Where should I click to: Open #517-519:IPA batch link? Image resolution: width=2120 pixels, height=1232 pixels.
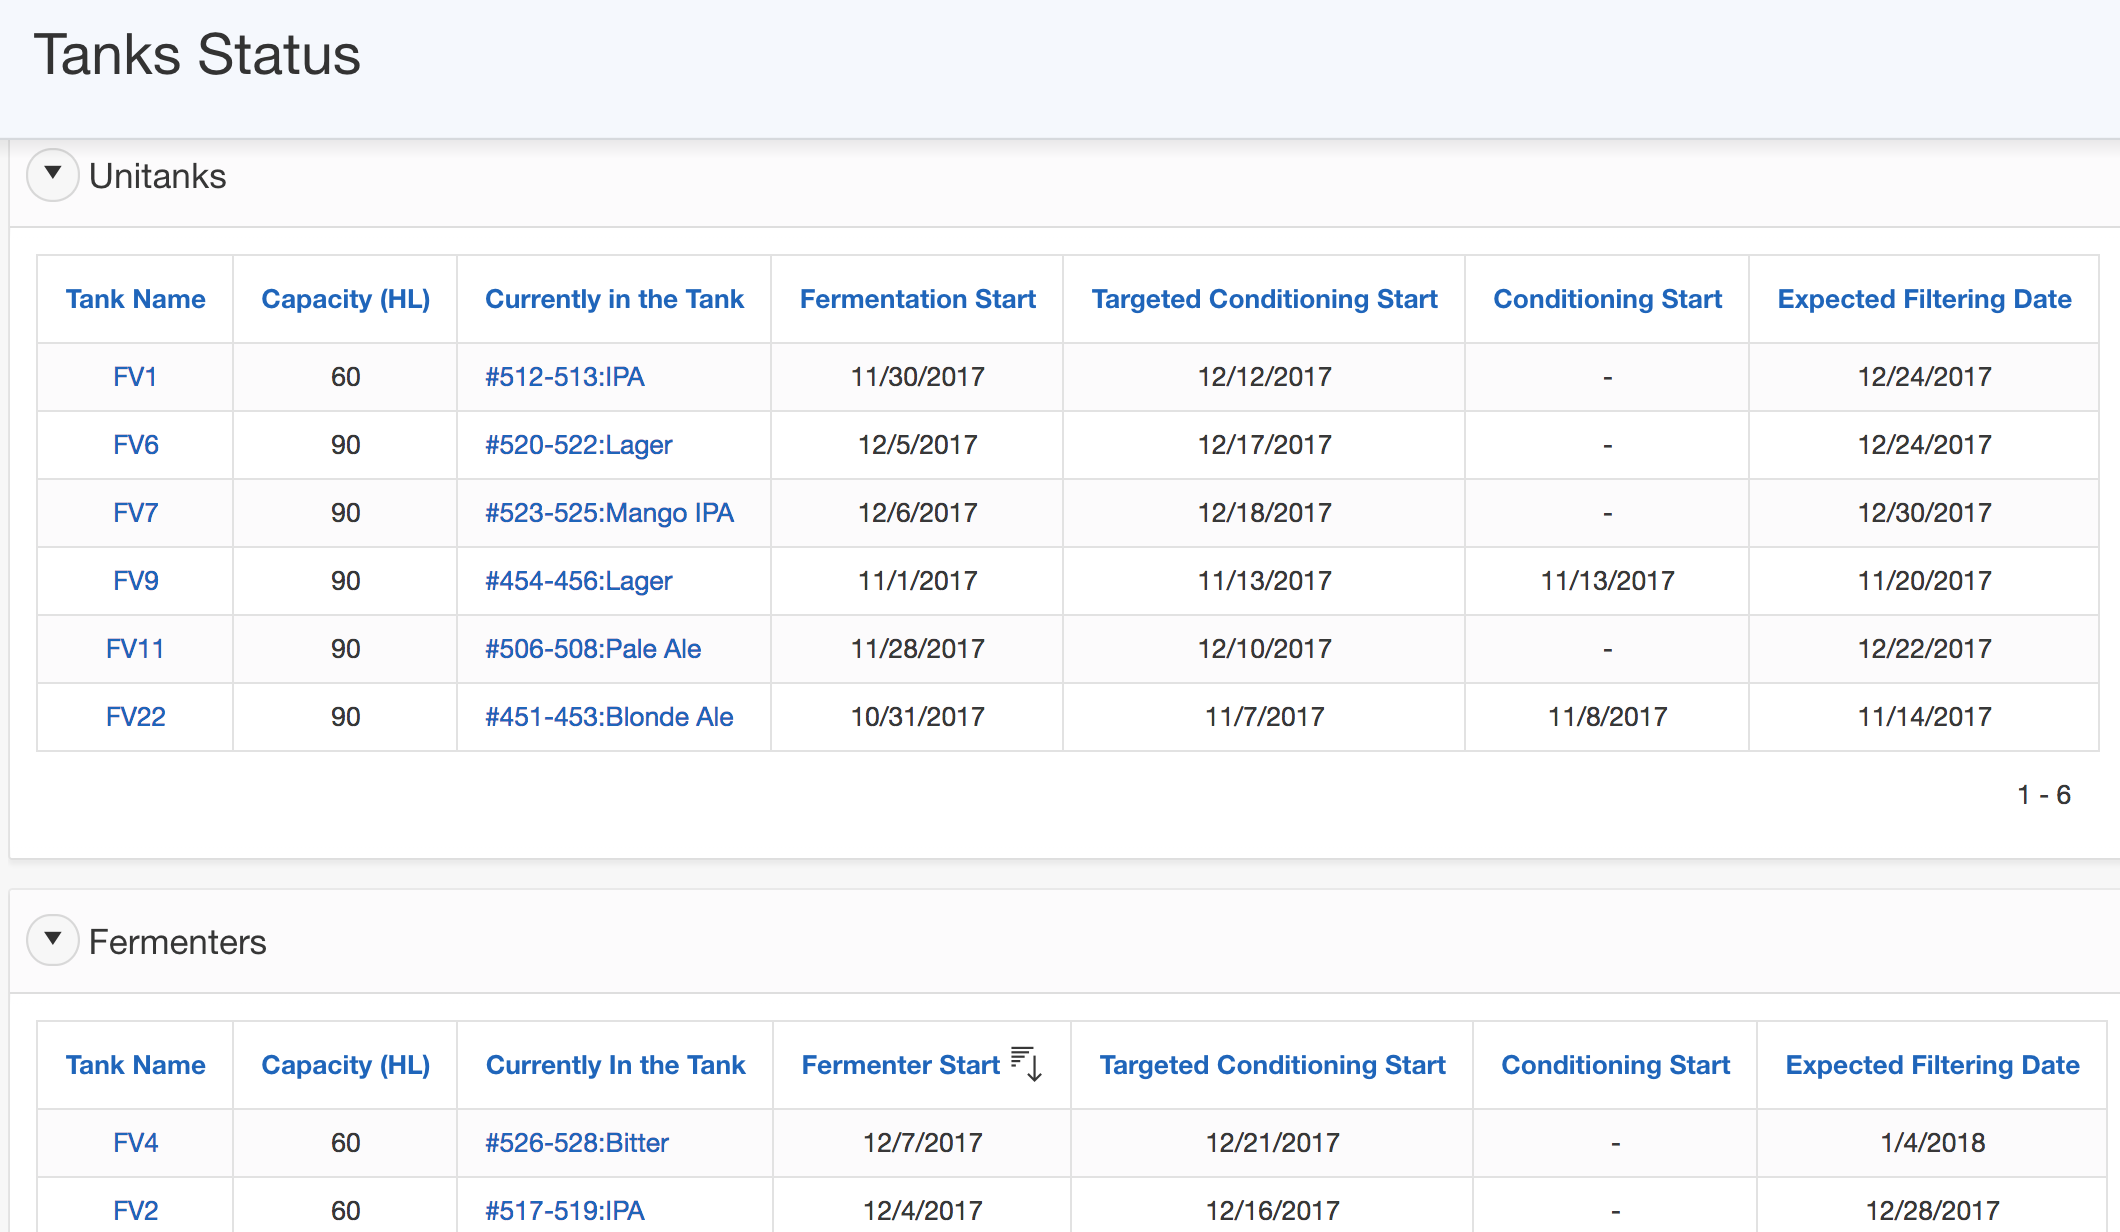(x=565, y=1211)
